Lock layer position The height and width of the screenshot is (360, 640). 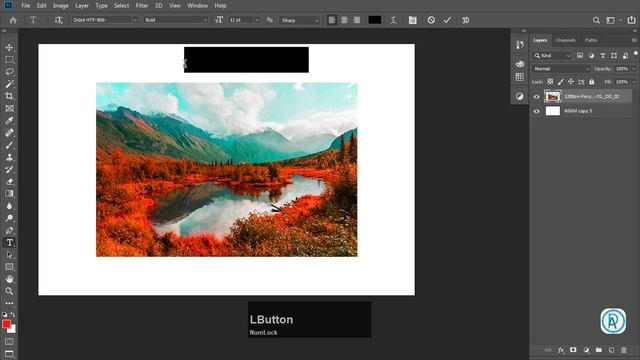tap(571, 82)
